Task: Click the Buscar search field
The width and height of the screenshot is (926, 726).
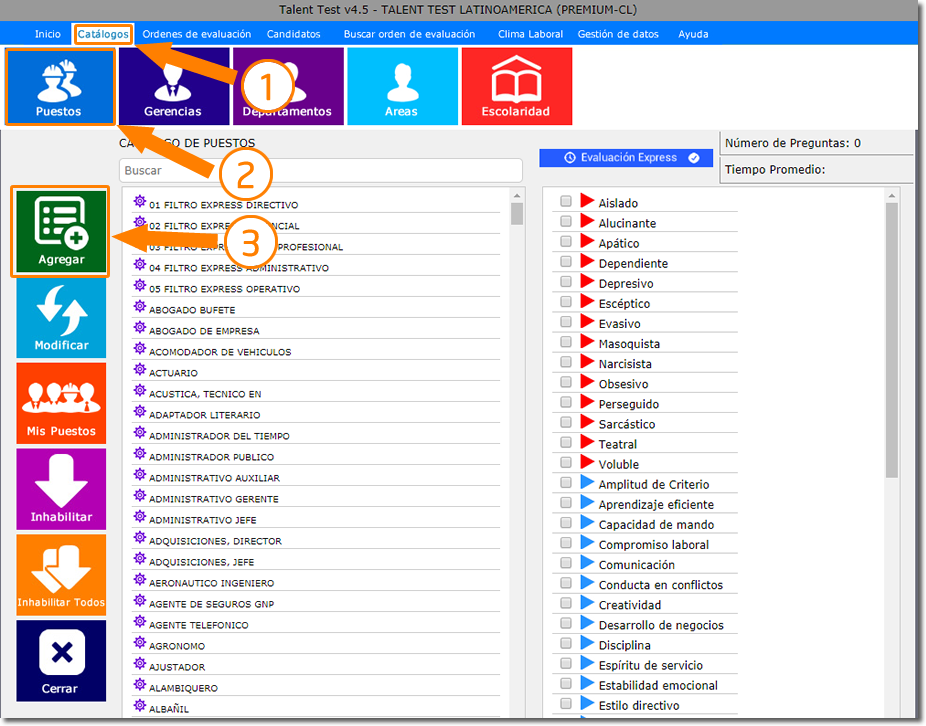Action: click(x=321, y=171)
